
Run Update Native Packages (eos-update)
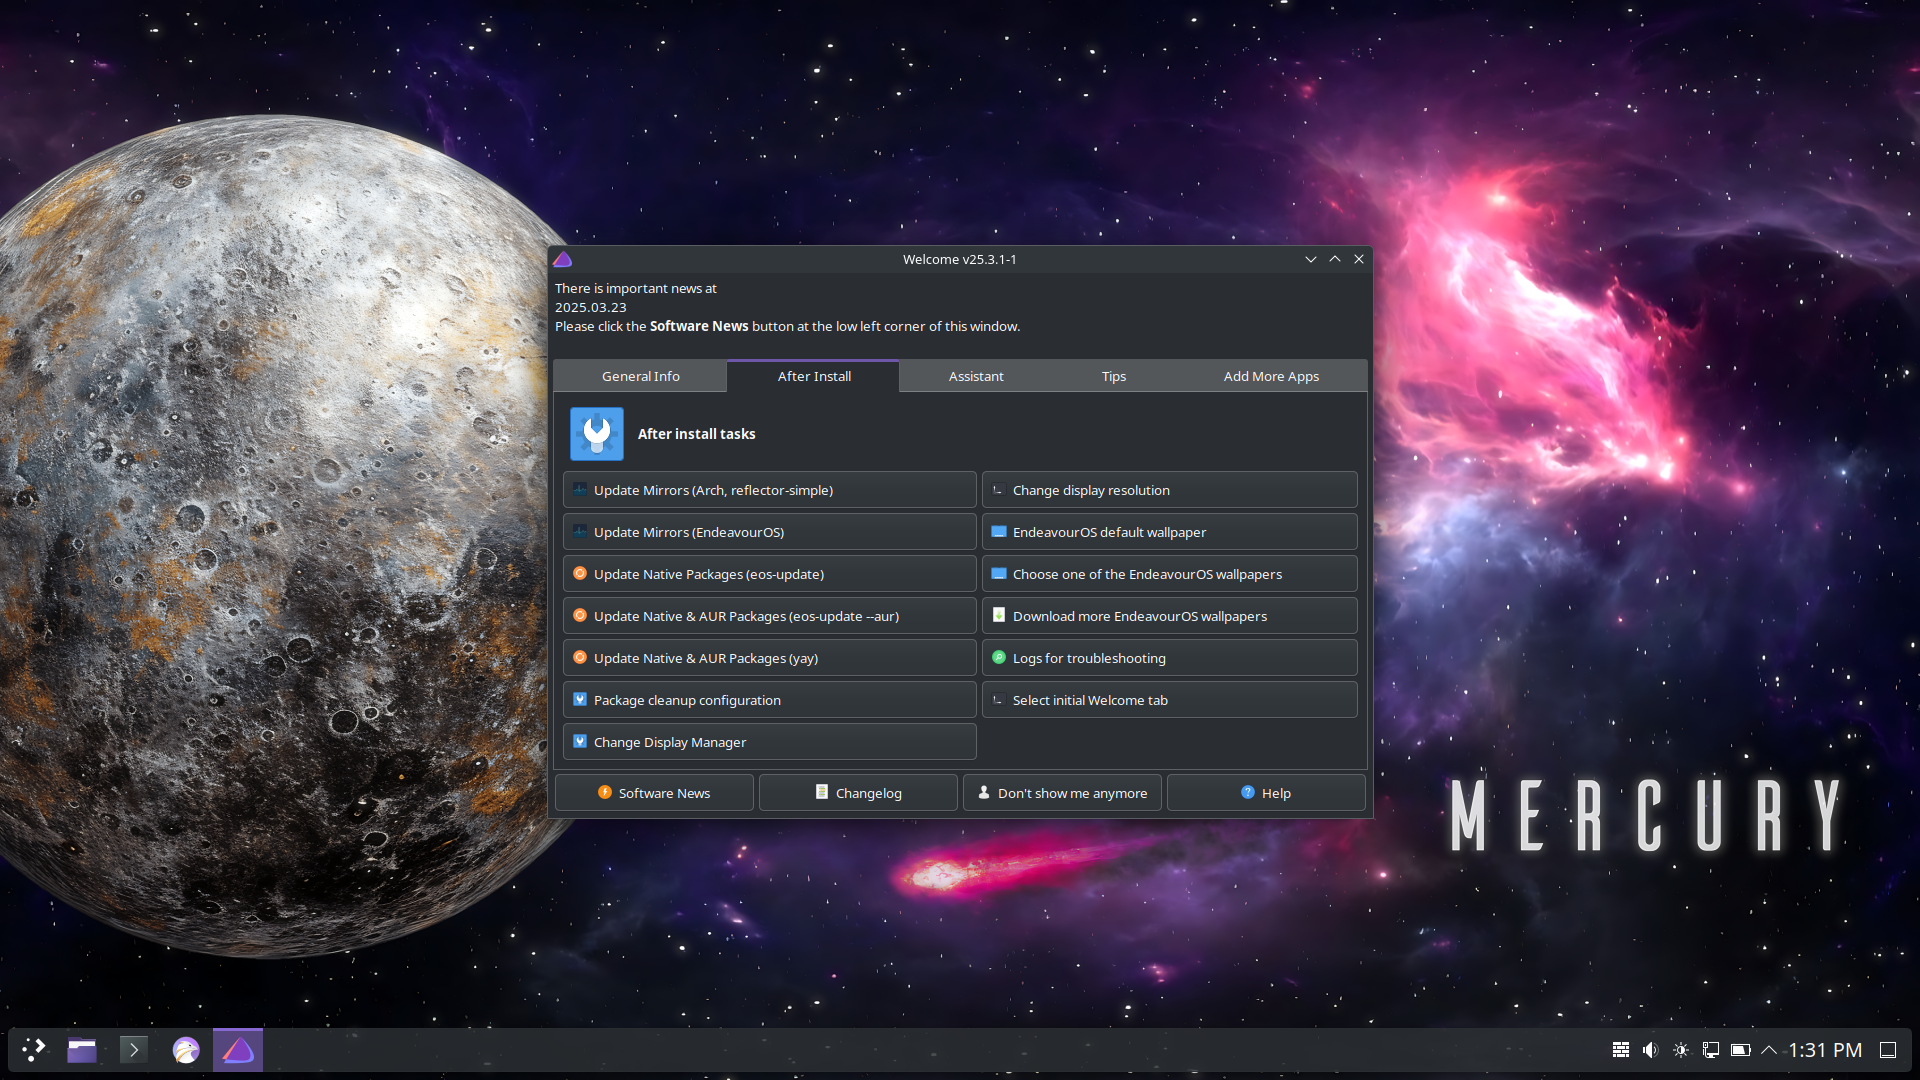coord(769,574)
